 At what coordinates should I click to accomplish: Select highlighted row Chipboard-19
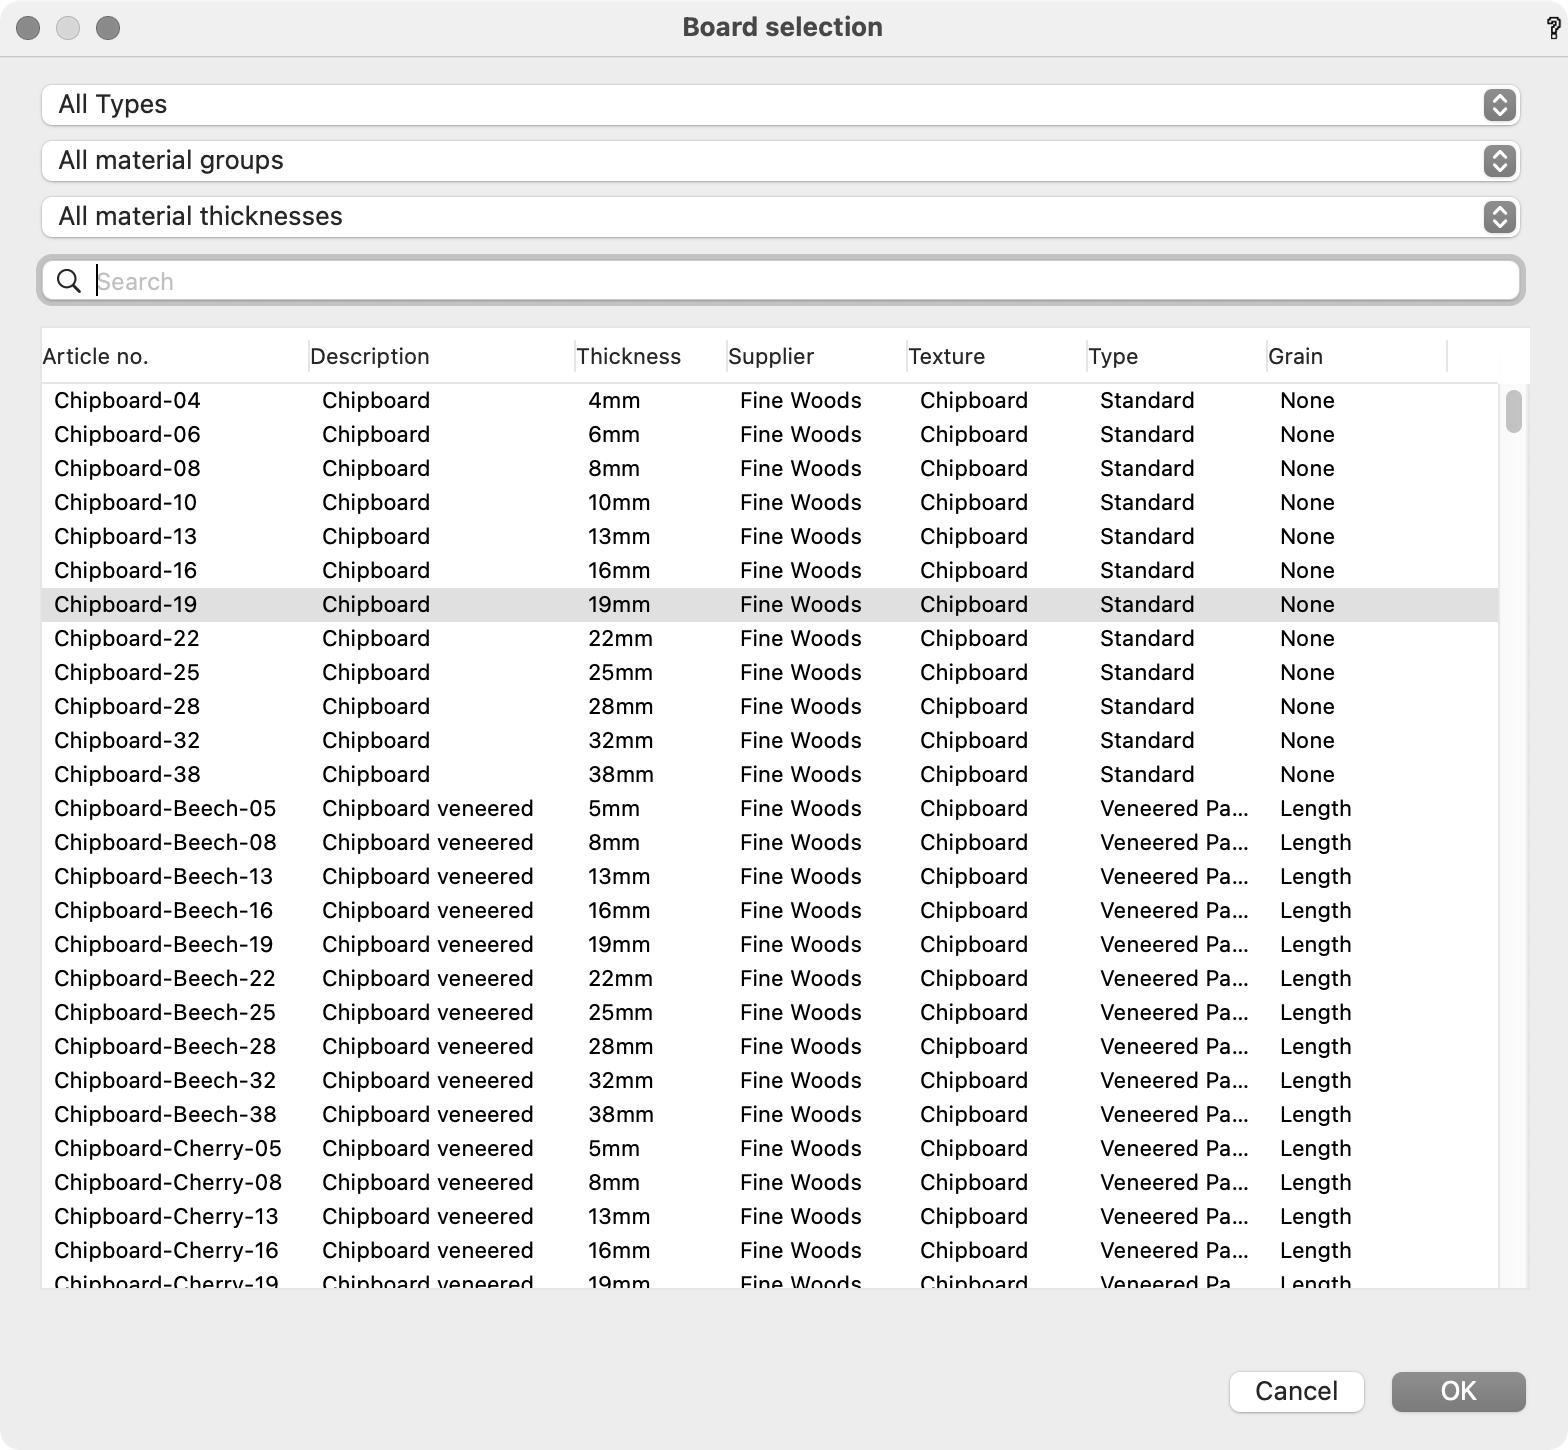click(770, 605)
